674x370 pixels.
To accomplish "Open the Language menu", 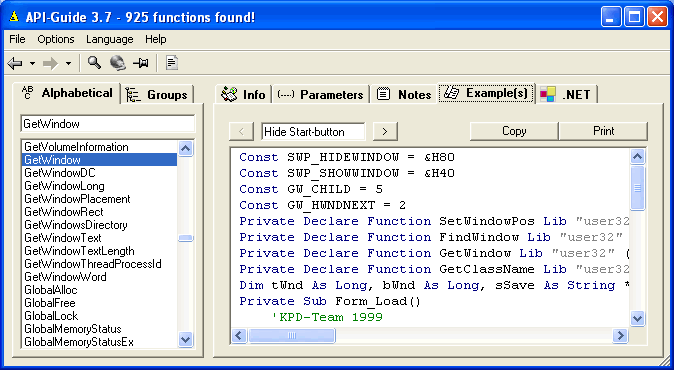I will coord(110,39).
